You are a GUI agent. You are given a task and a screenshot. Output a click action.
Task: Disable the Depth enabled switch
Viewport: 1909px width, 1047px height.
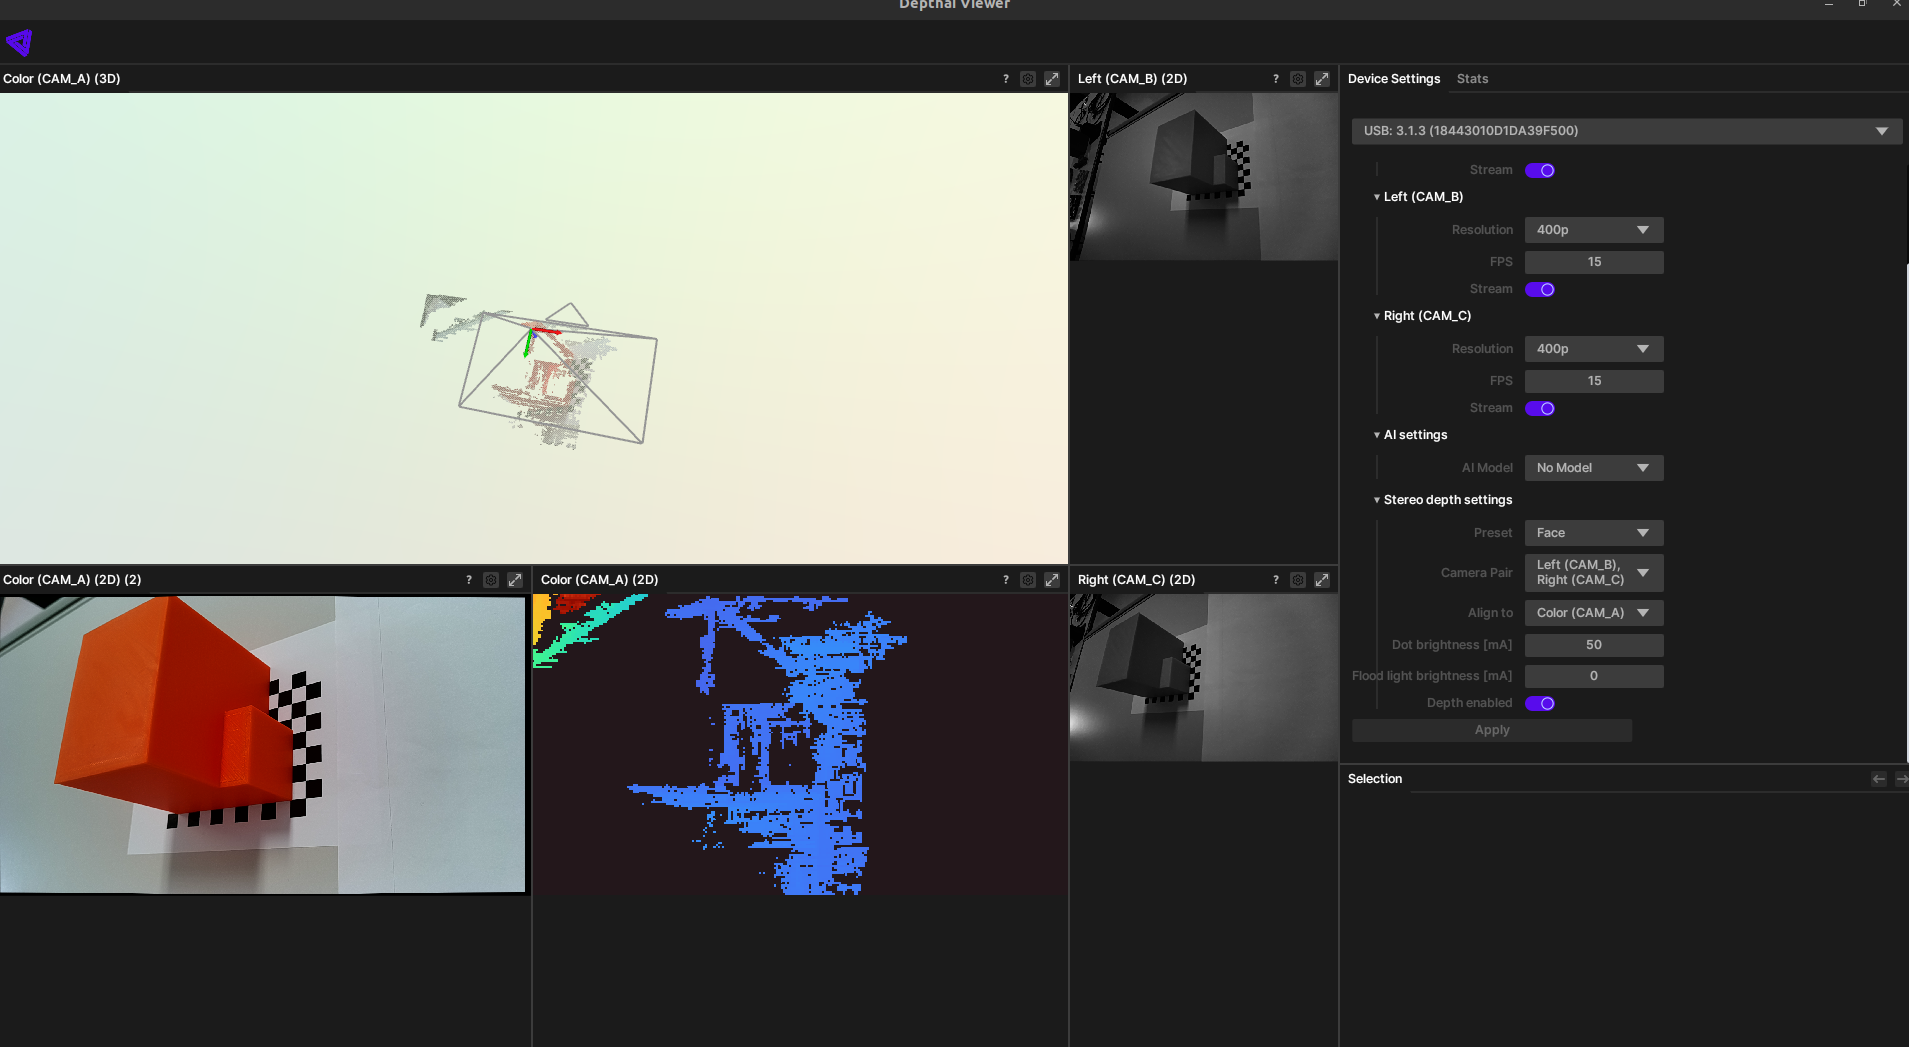[x=1540, y=703]
